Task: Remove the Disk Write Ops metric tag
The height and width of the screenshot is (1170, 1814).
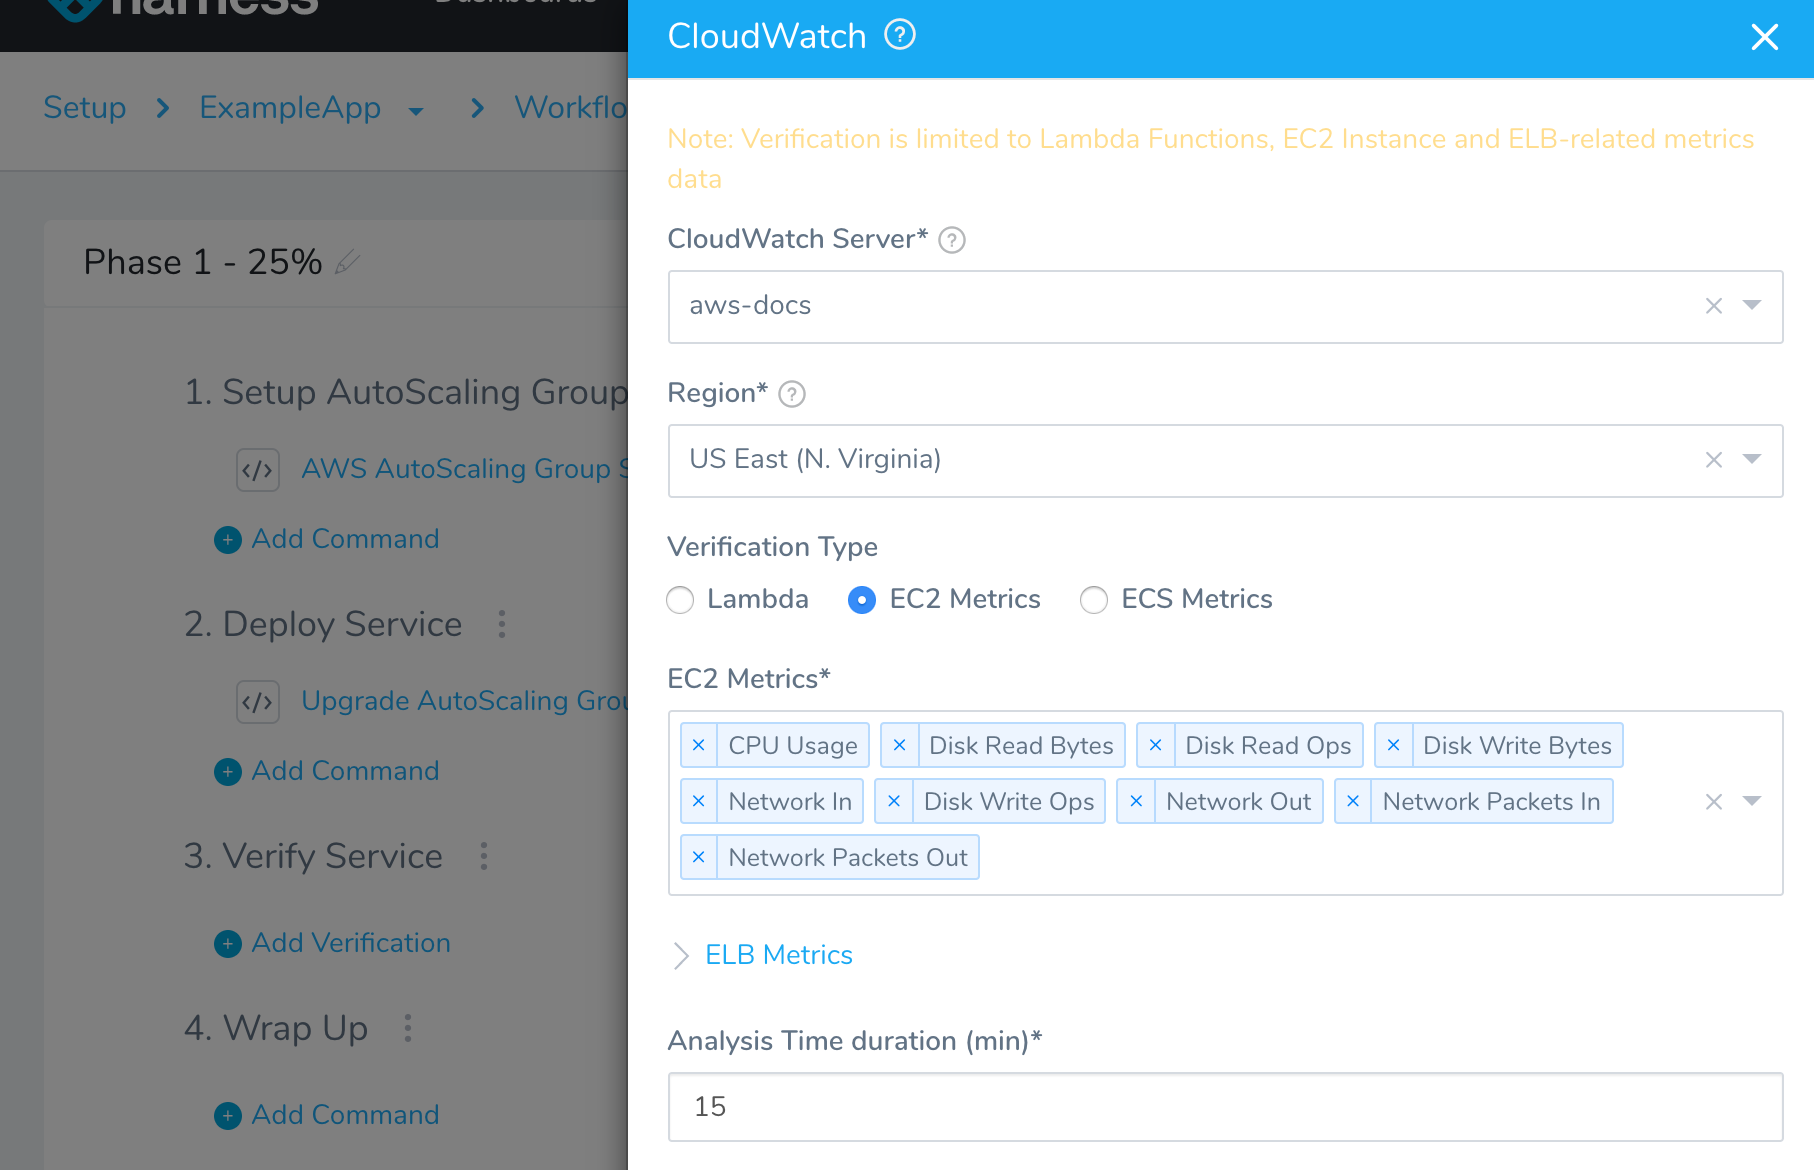Action: coord(894,801)
